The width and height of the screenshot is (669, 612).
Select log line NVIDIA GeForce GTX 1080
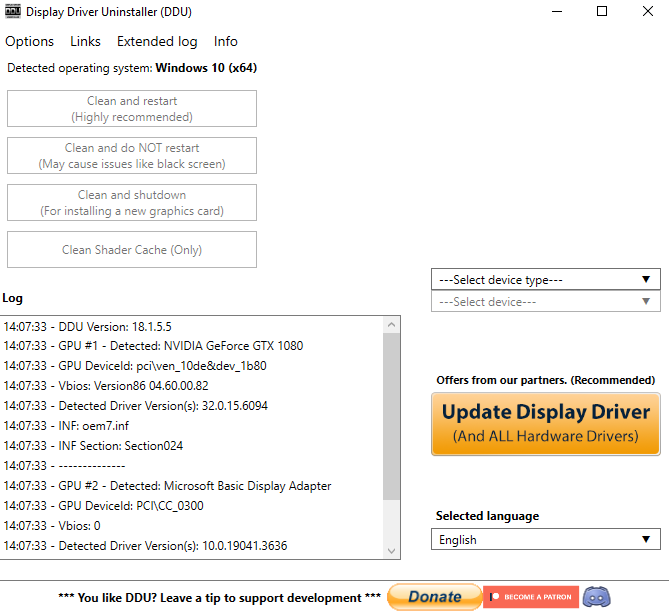(153, 346)
